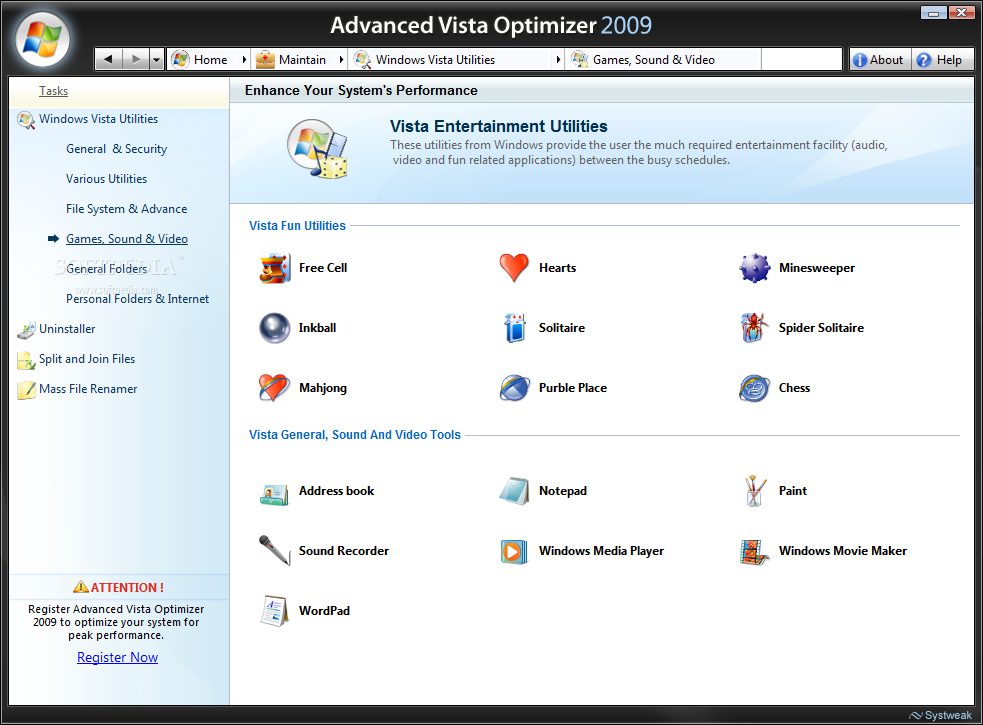Click Mass File Renamer icon

click(26, 389)
